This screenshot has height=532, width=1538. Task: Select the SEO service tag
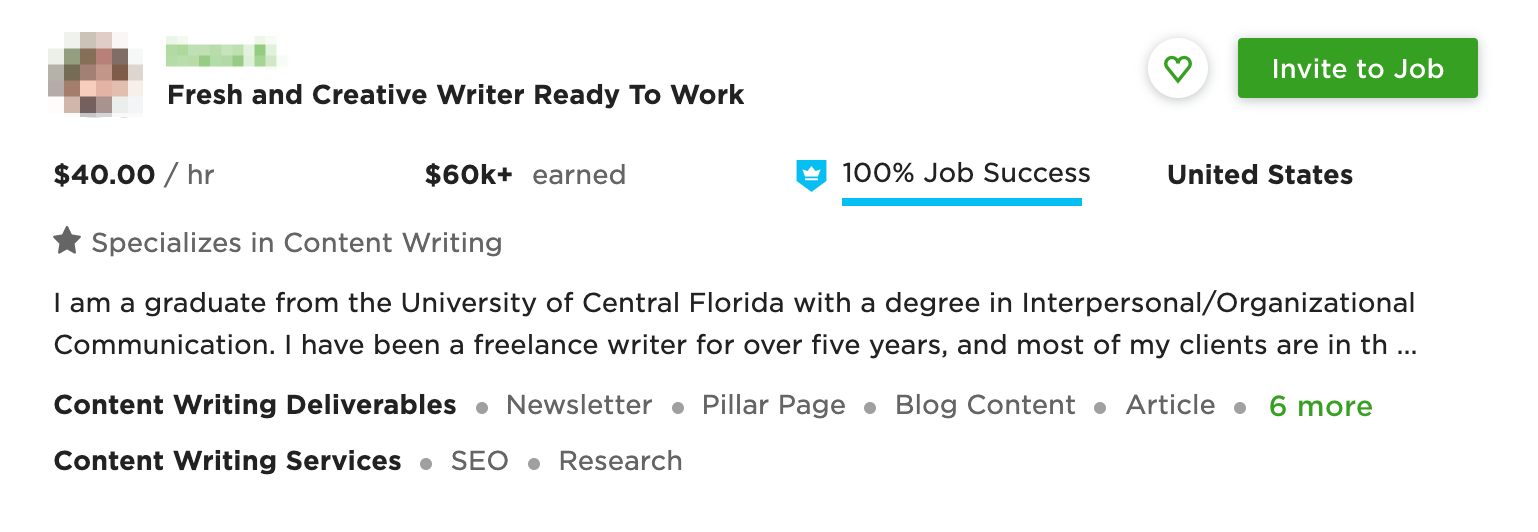tap(479, 461)
